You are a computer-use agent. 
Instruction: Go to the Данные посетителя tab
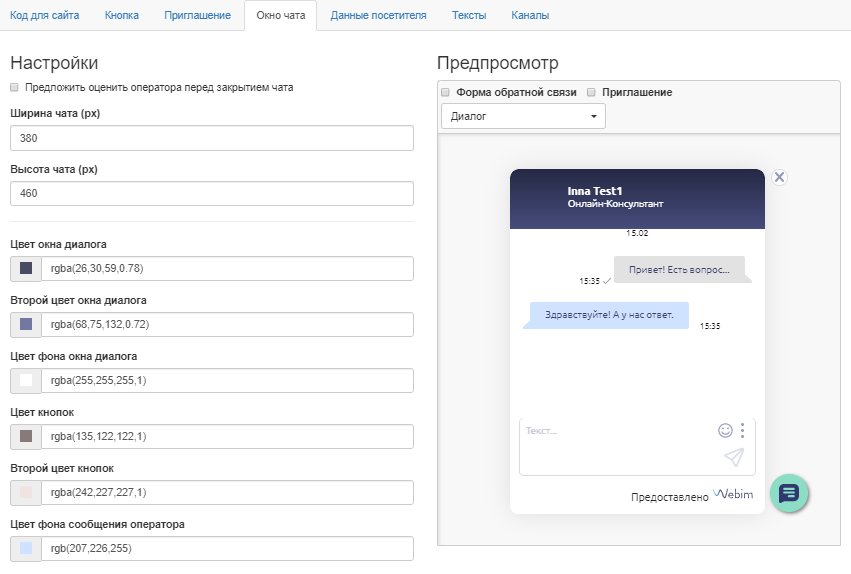click(378, 16)
